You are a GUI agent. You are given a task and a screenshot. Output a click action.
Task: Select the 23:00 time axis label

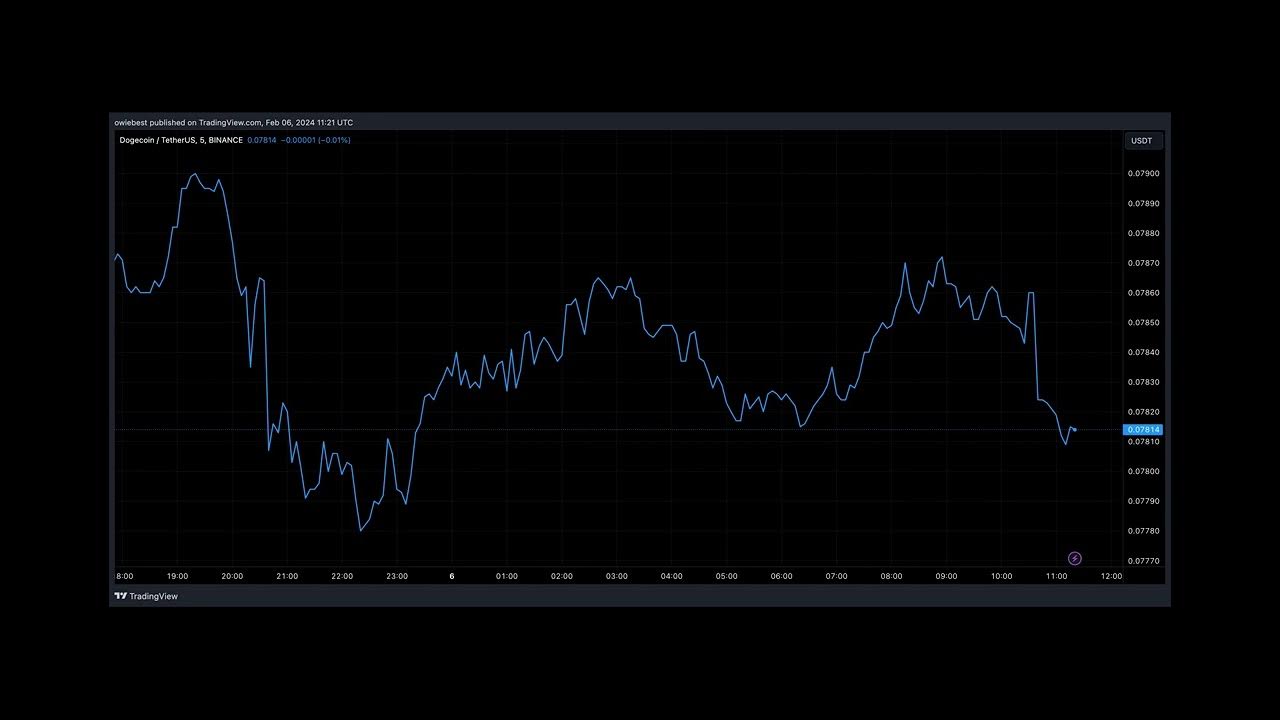(397, 577)
